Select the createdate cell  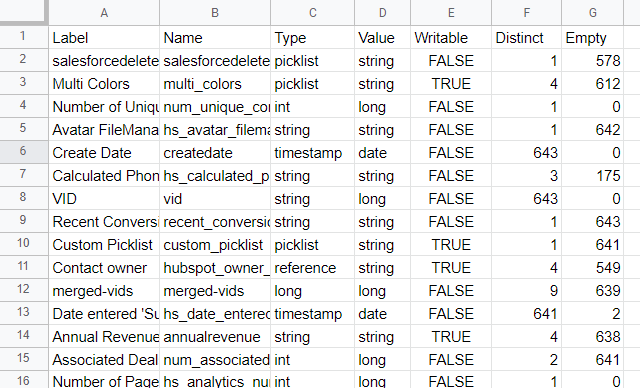(215, 153)
